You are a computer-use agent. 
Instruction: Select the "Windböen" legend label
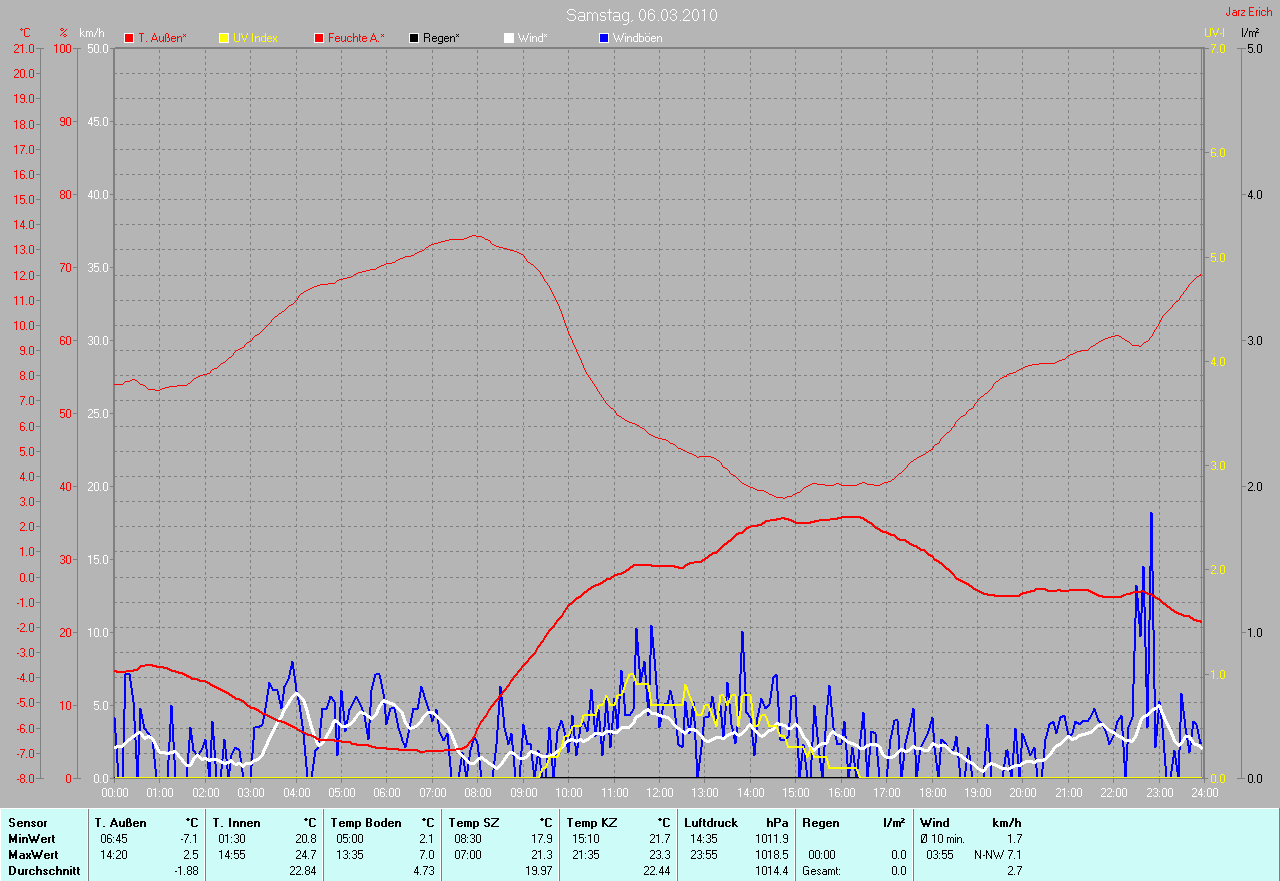tap(637, 38)
